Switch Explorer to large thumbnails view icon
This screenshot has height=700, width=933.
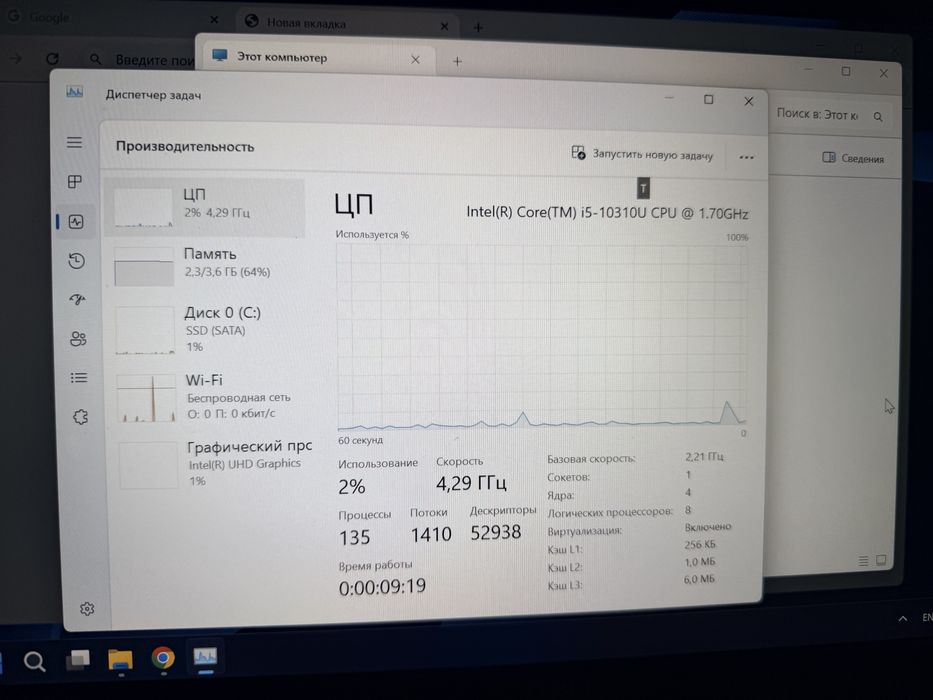coord(881,560)
